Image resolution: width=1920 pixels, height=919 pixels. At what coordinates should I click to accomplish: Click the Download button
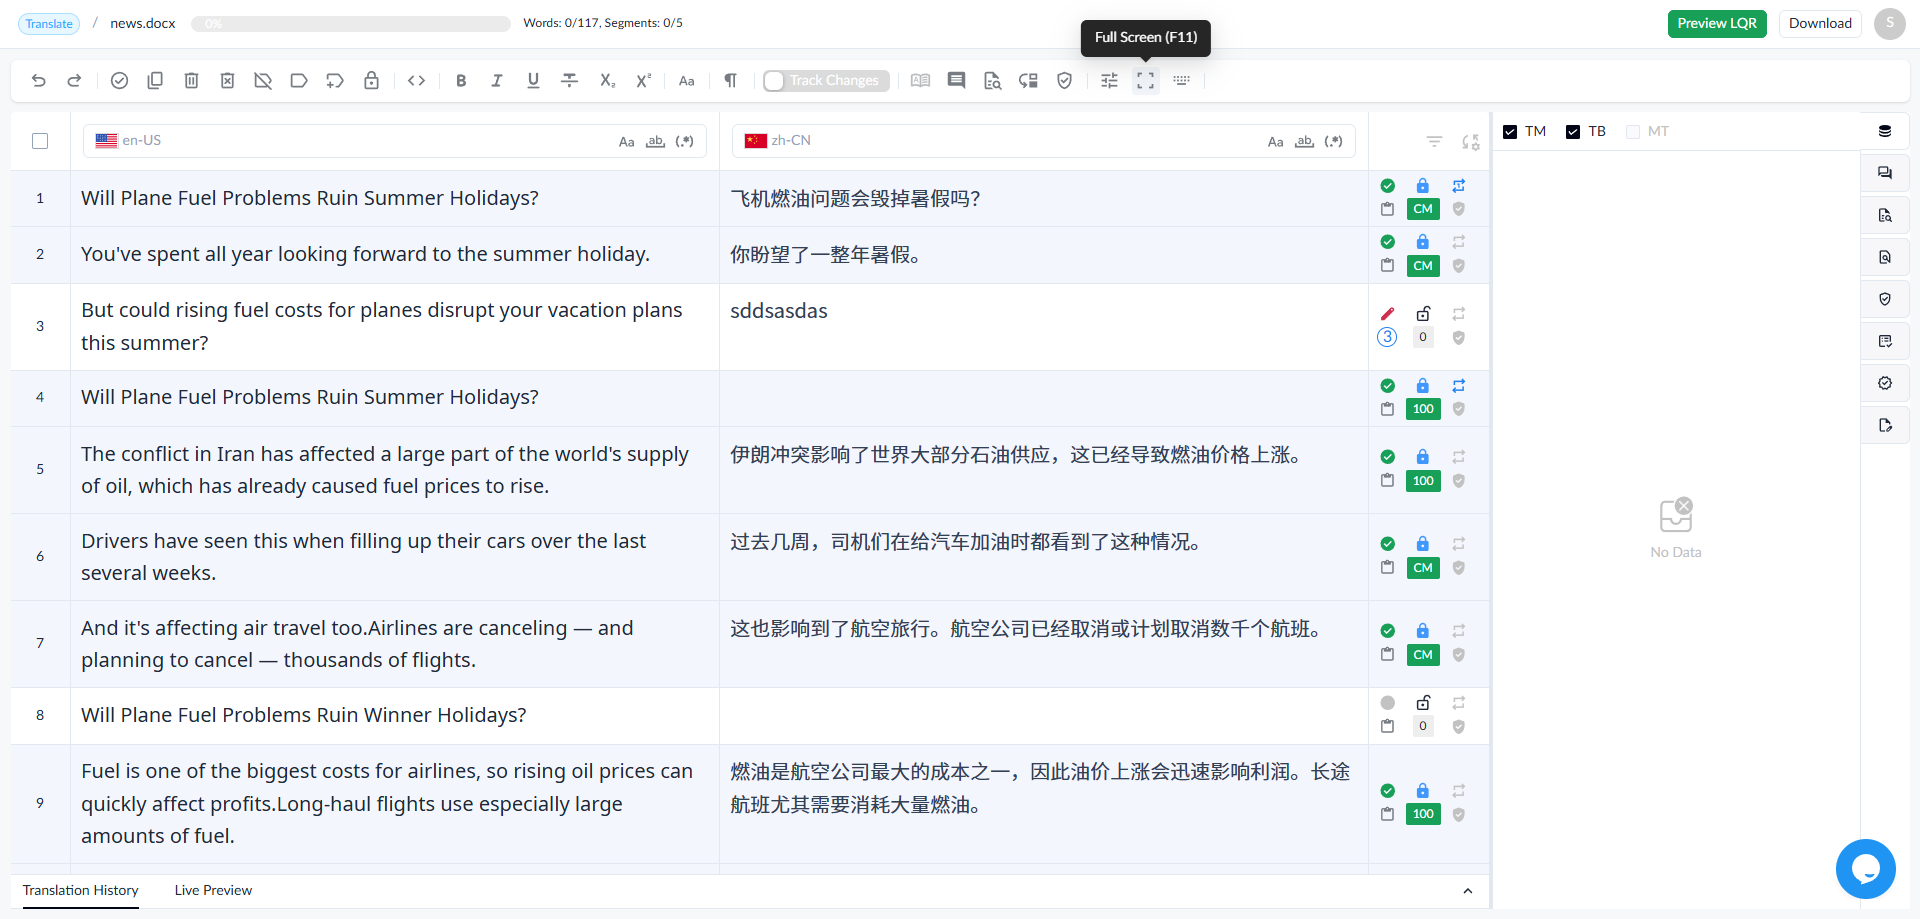point(1820,23)
